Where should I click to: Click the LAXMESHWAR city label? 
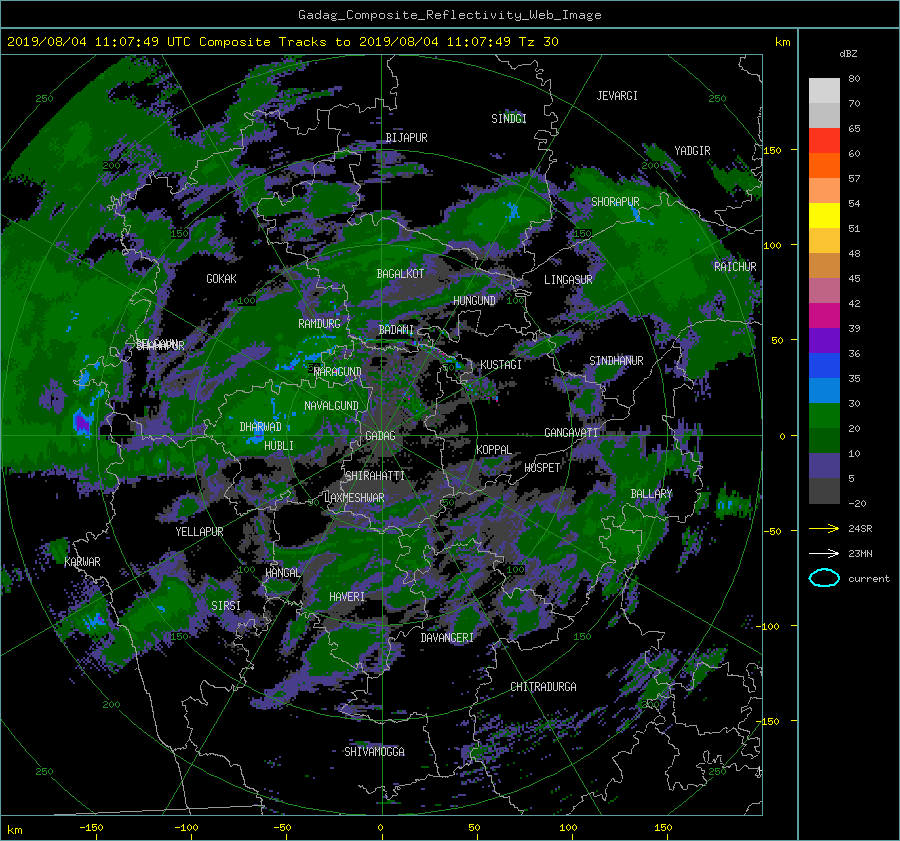click(354, 498)
